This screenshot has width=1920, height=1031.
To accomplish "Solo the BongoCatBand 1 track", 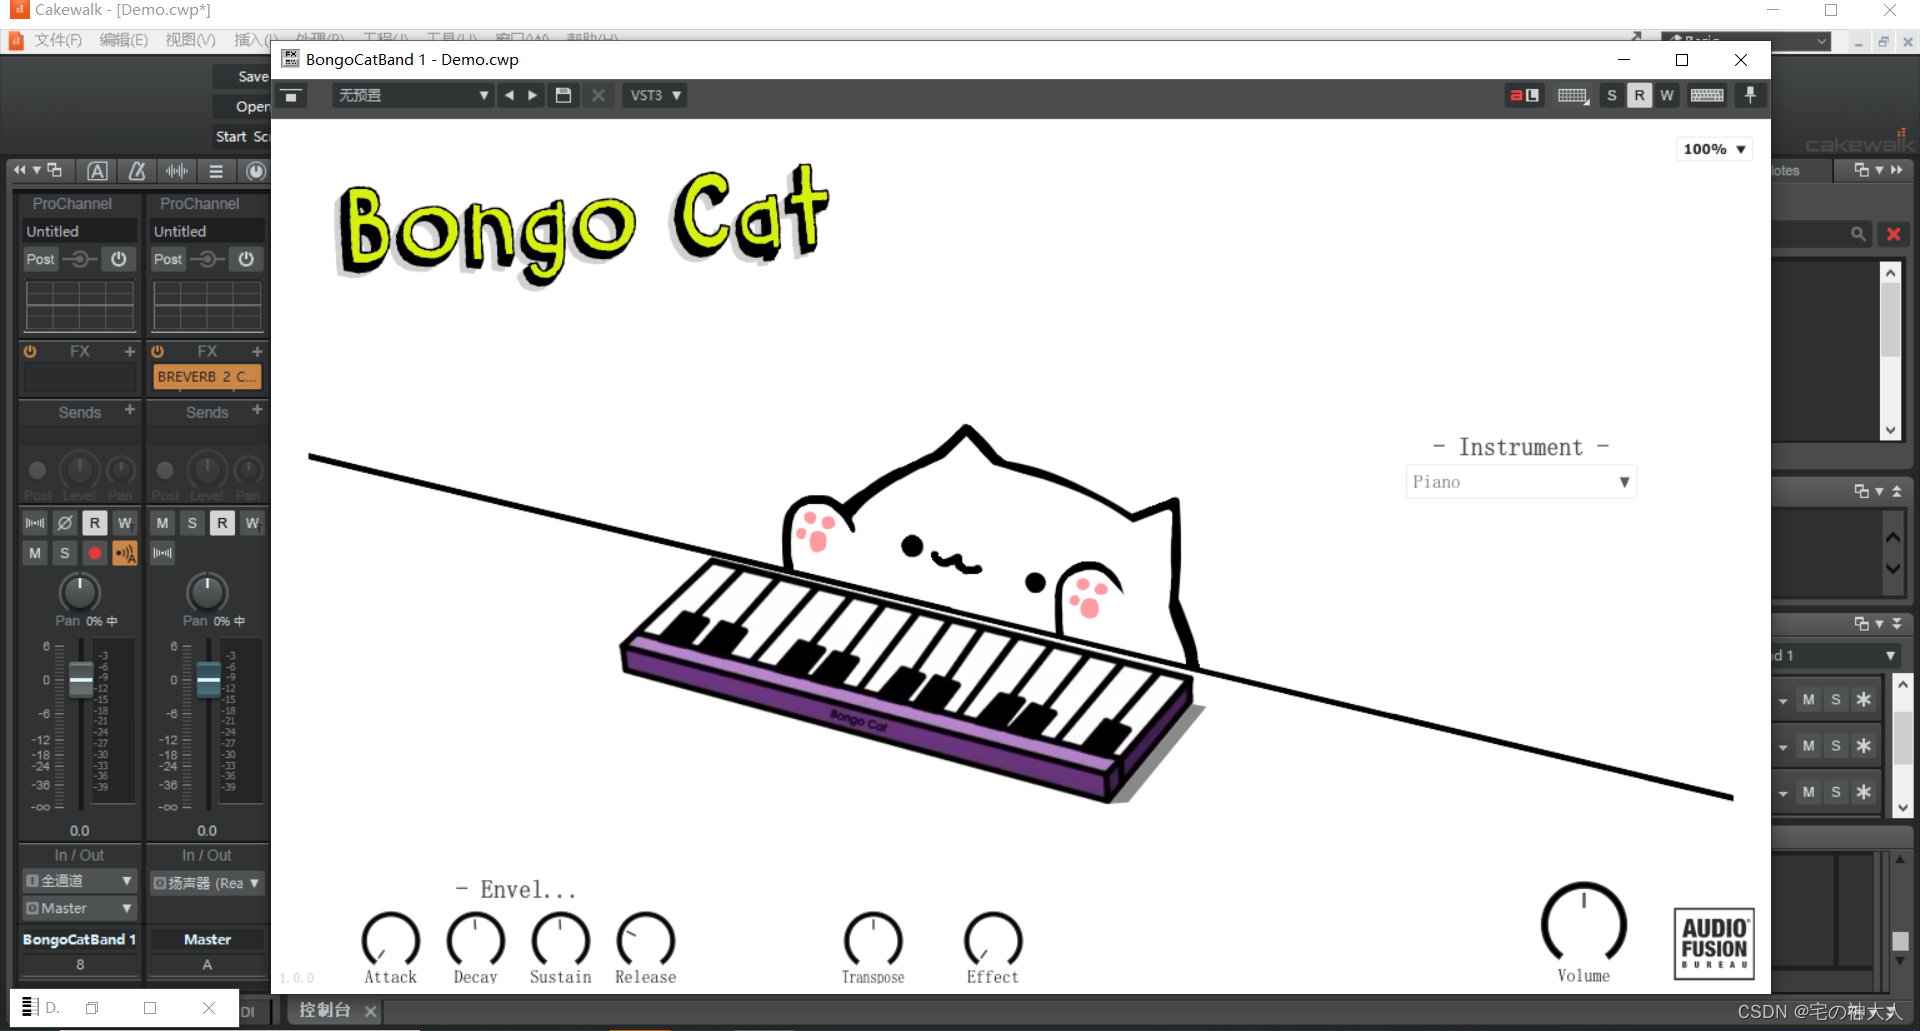I will coord(65,553).
